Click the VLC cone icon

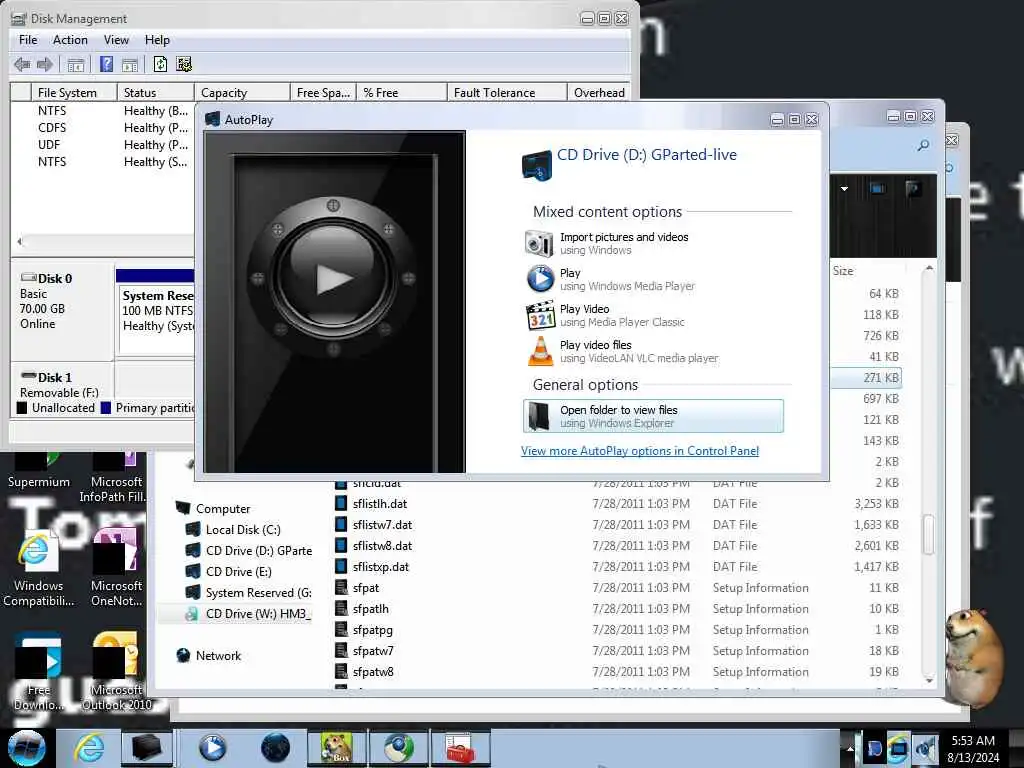540,351
